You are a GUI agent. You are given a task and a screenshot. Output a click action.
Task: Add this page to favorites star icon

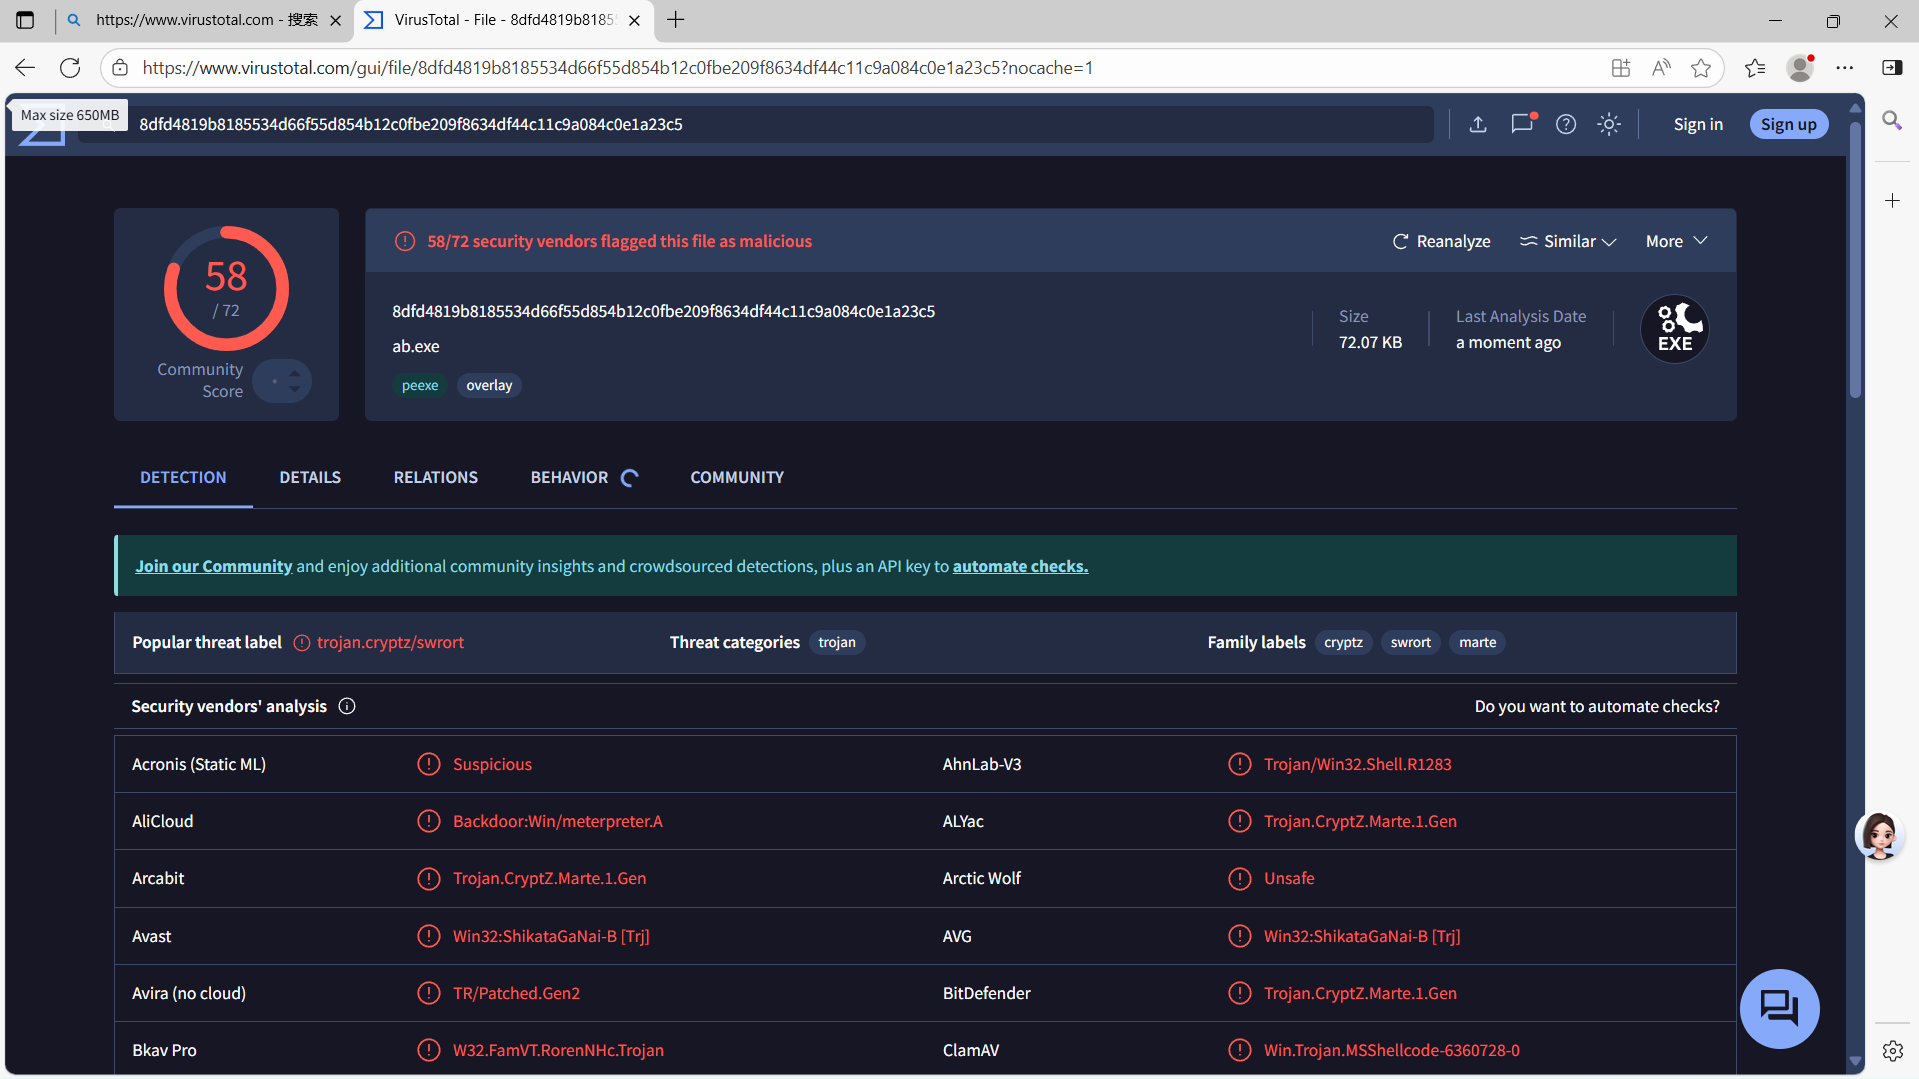[1701, 68]
